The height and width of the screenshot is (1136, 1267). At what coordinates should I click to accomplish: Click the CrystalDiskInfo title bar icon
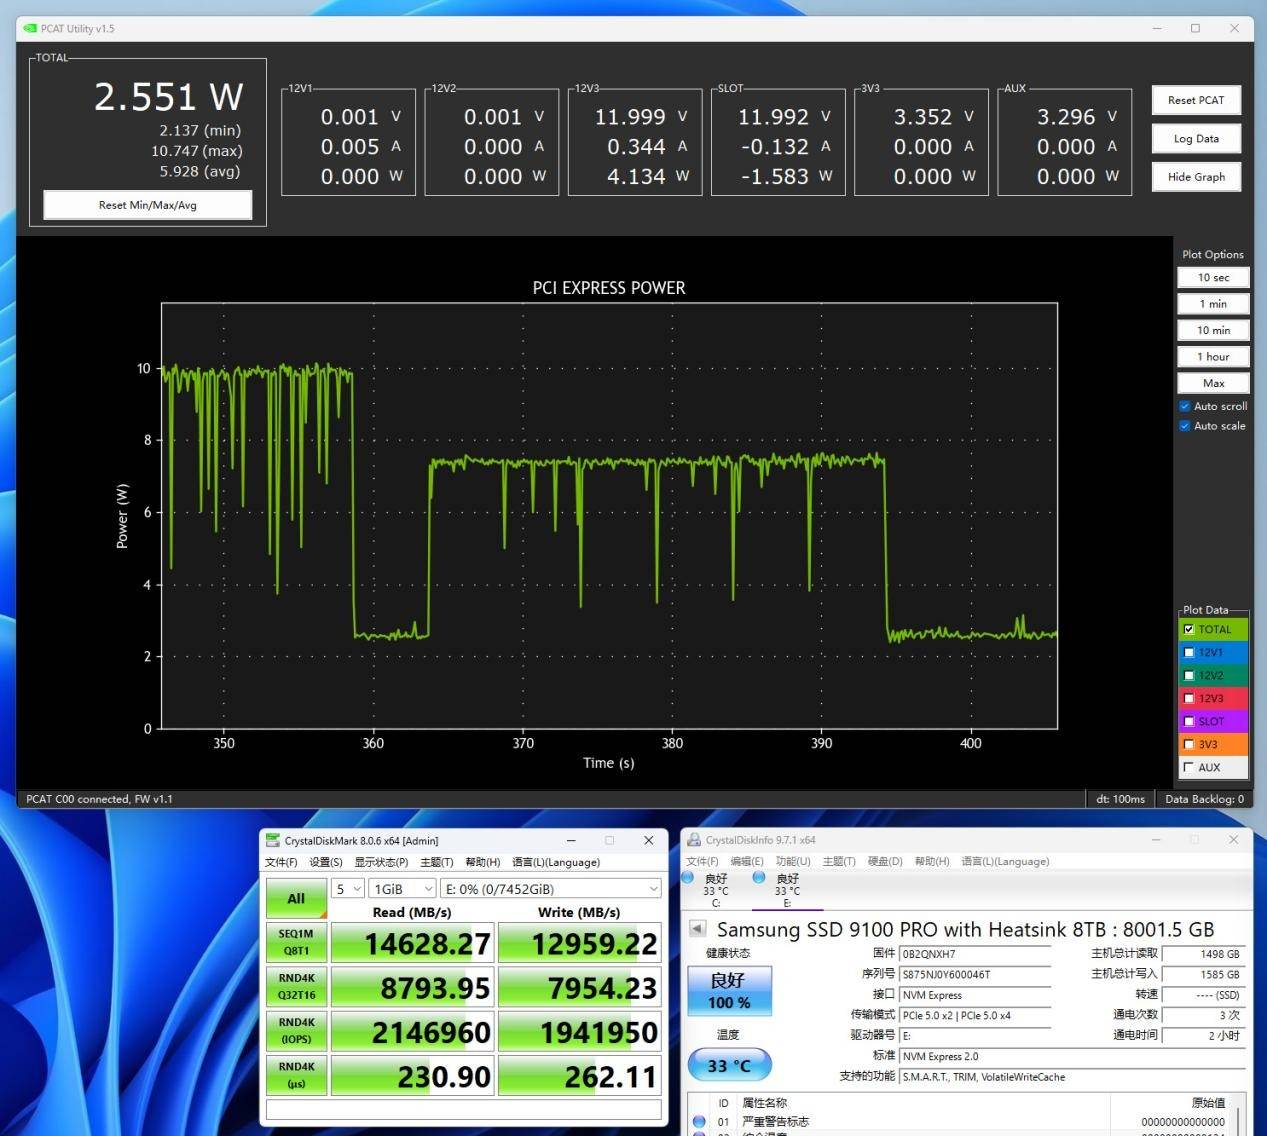(x=693, y=840)
